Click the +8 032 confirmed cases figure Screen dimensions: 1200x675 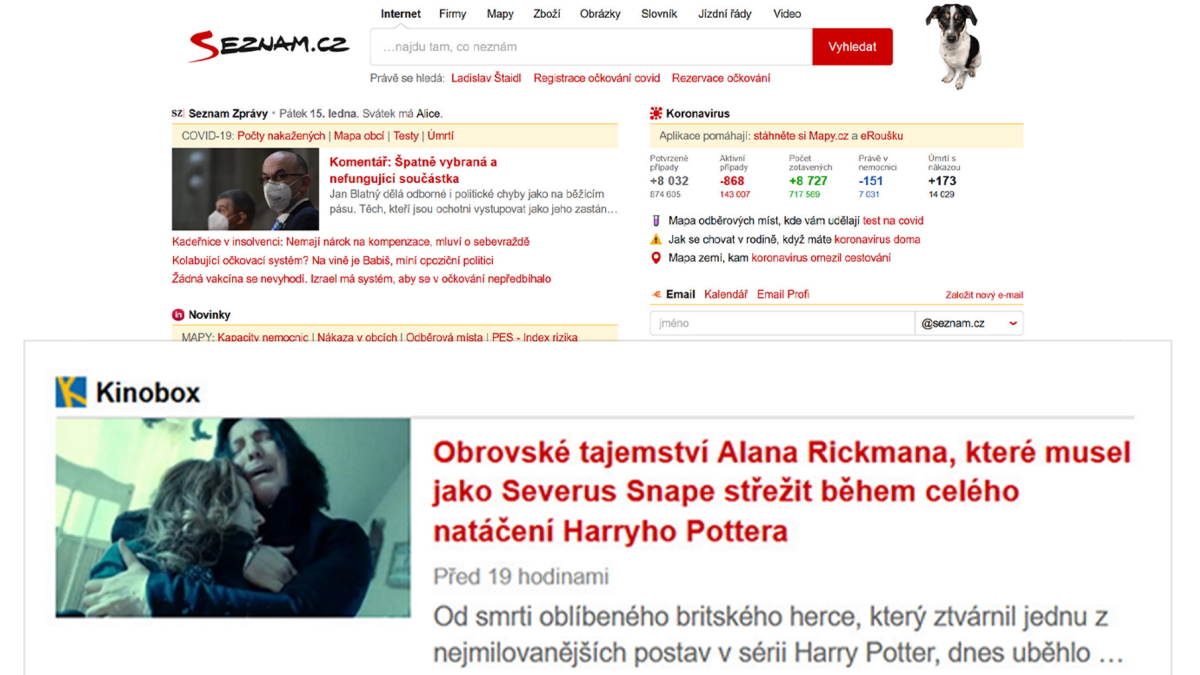click(x=669, y=181)
